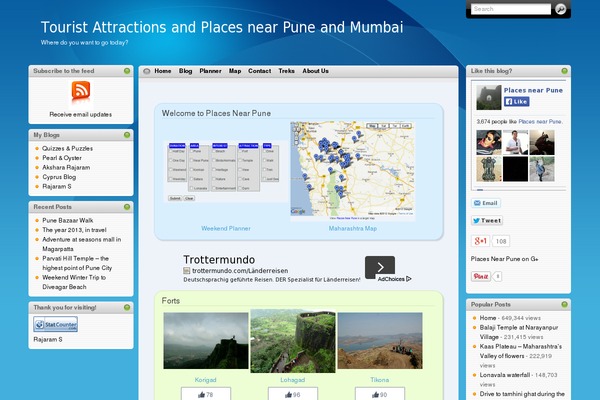
Task: Click the Tikona fort photo
Action: tap(380, 341)
